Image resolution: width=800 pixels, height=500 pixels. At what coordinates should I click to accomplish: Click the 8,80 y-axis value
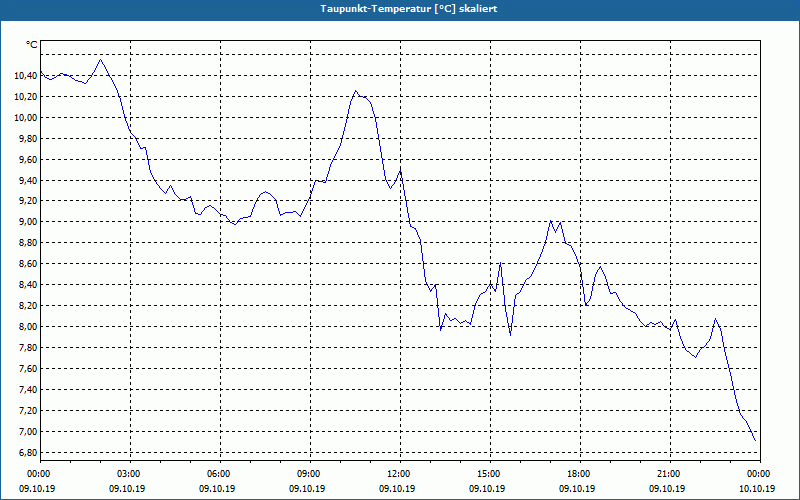[28, 243]
